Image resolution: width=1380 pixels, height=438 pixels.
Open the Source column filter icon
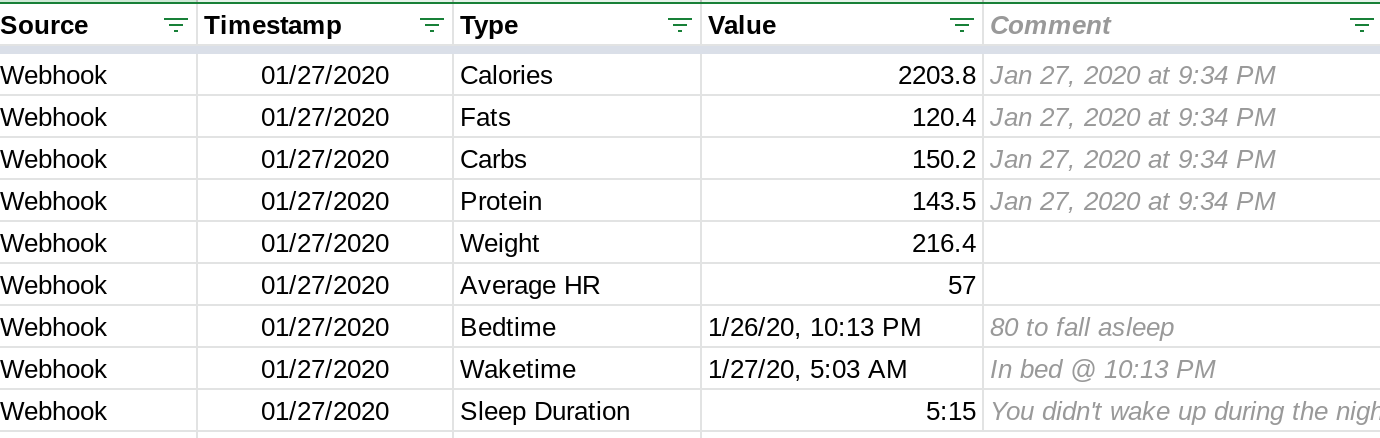(x=176, y=26)
